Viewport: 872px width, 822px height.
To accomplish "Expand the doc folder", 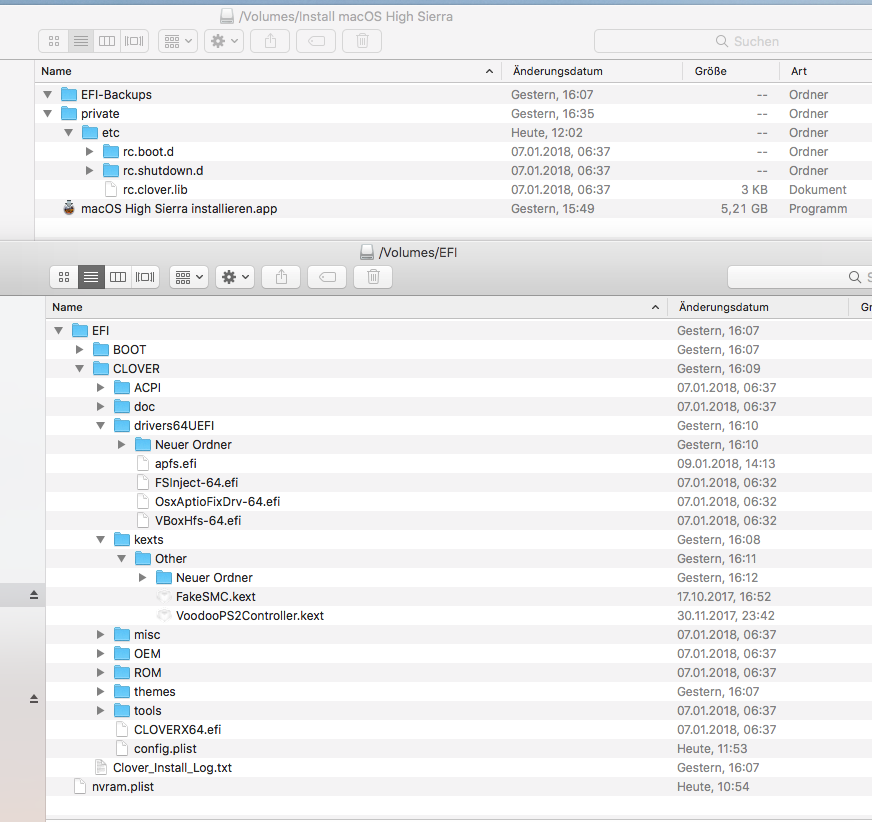I will (101, 406).
